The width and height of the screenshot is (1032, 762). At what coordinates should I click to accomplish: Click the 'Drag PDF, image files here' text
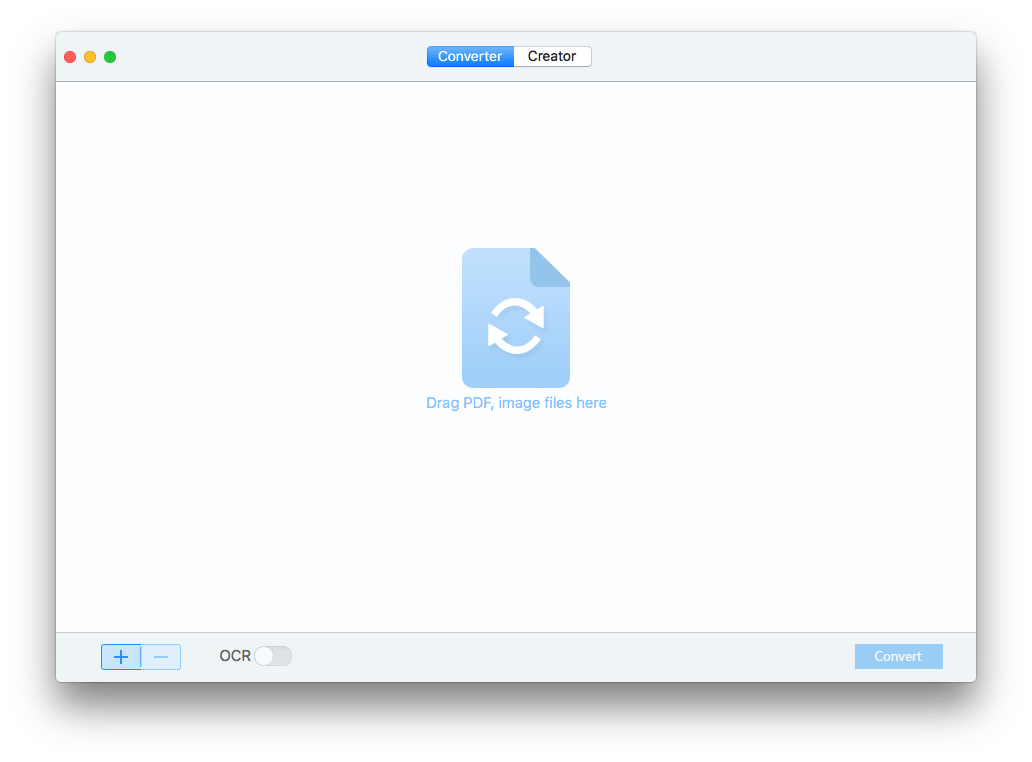[x=516, y=402]
